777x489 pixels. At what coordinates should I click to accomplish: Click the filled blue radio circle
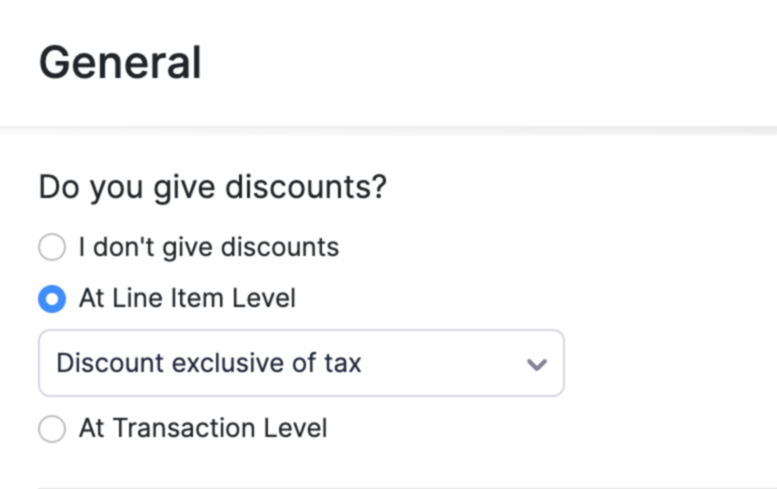[52, 298]
